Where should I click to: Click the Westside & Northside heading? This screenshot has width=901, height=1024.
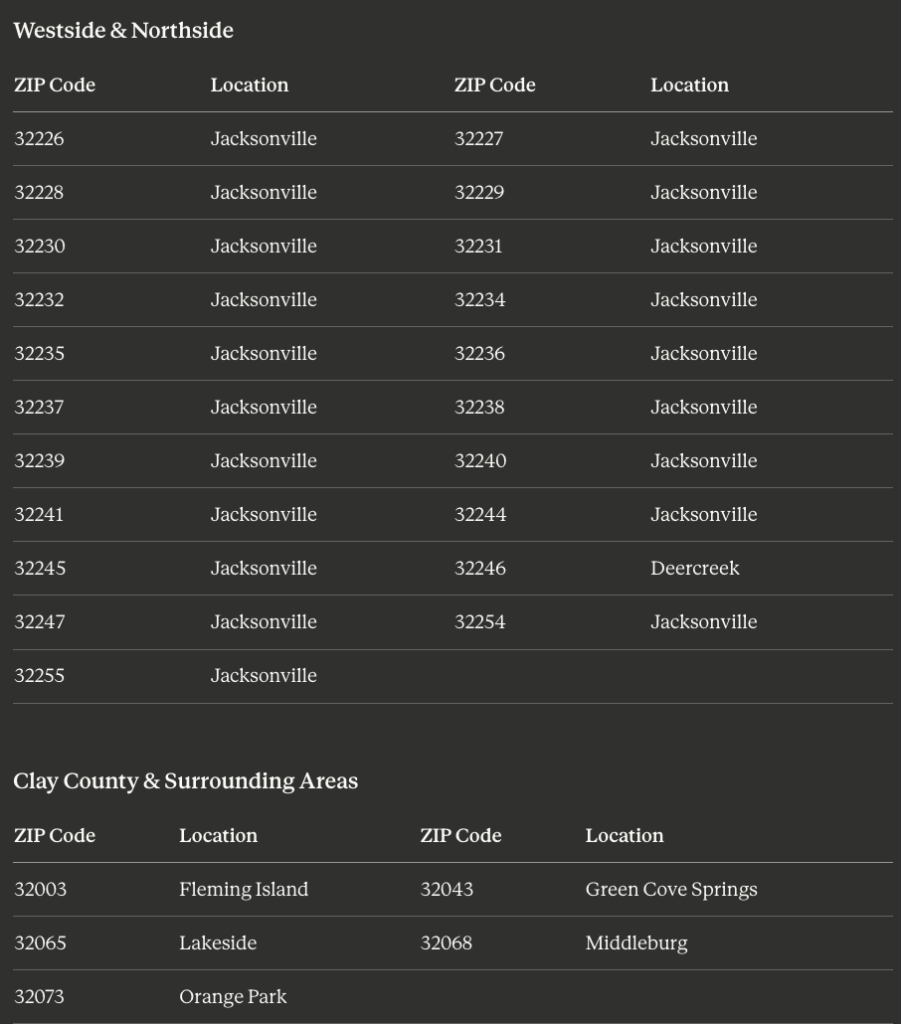tap(123, 31)
